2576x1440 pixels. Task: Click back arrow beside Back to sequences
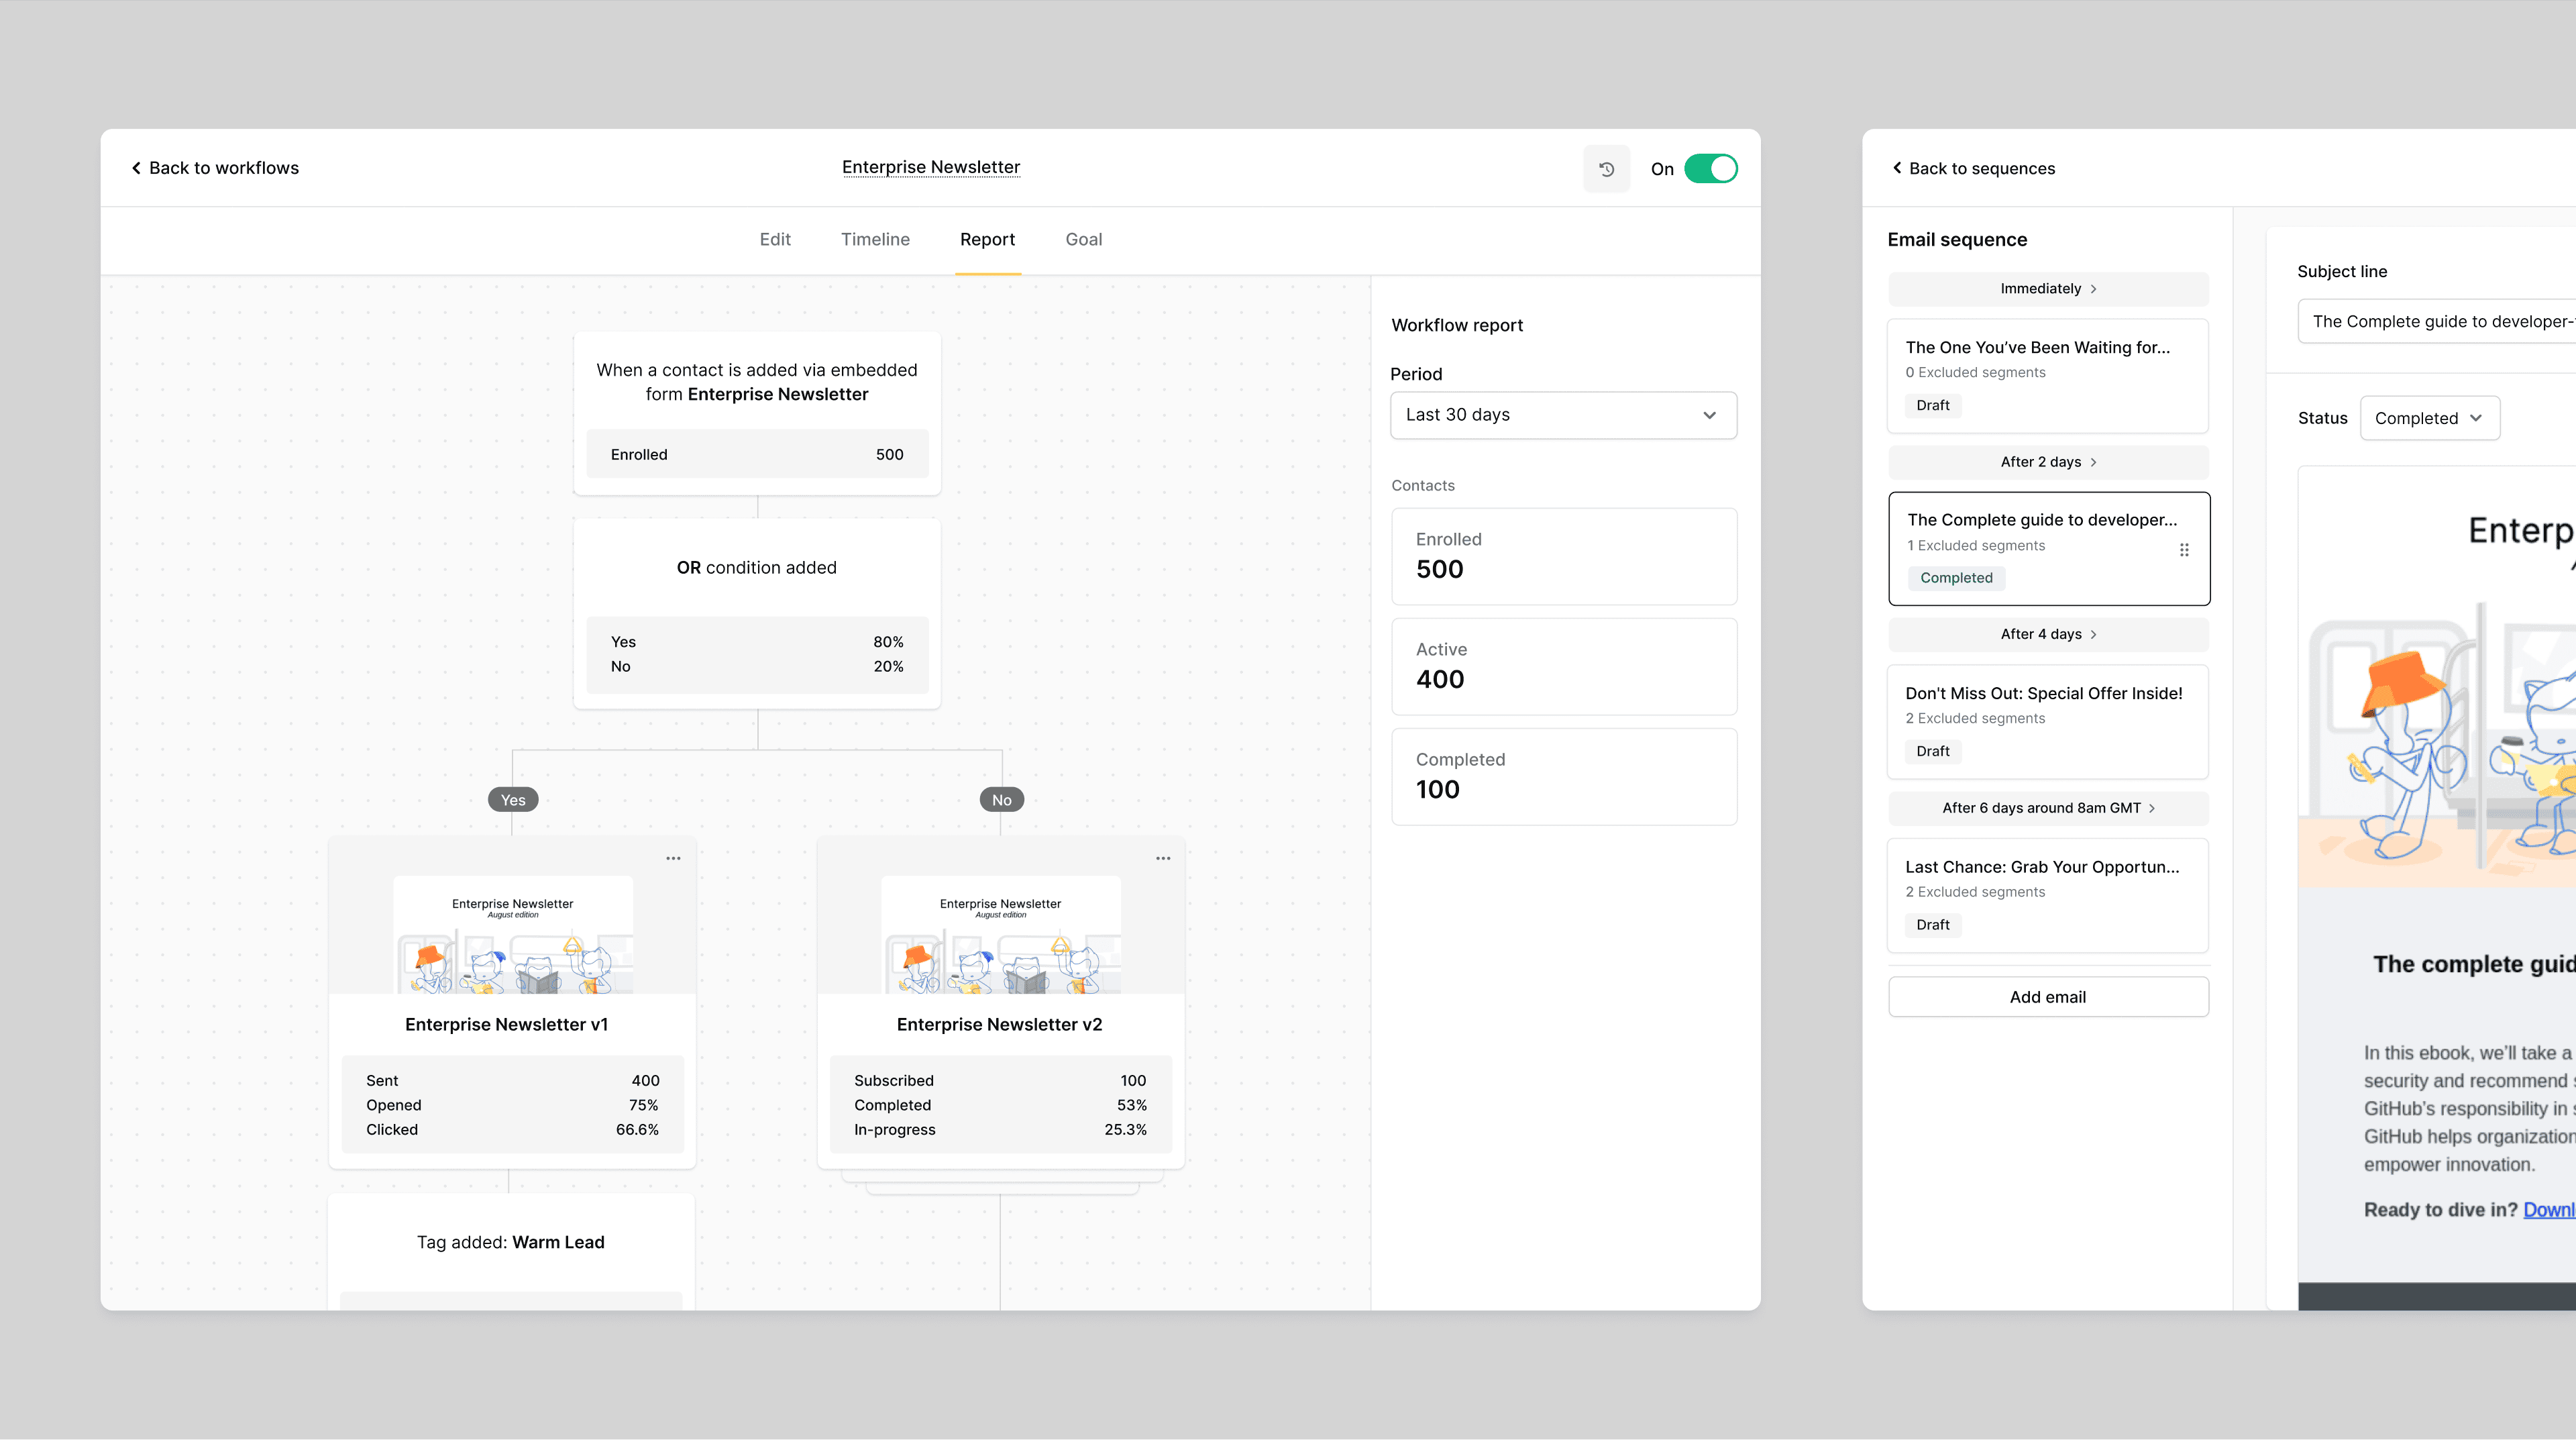click(1897, 168)
